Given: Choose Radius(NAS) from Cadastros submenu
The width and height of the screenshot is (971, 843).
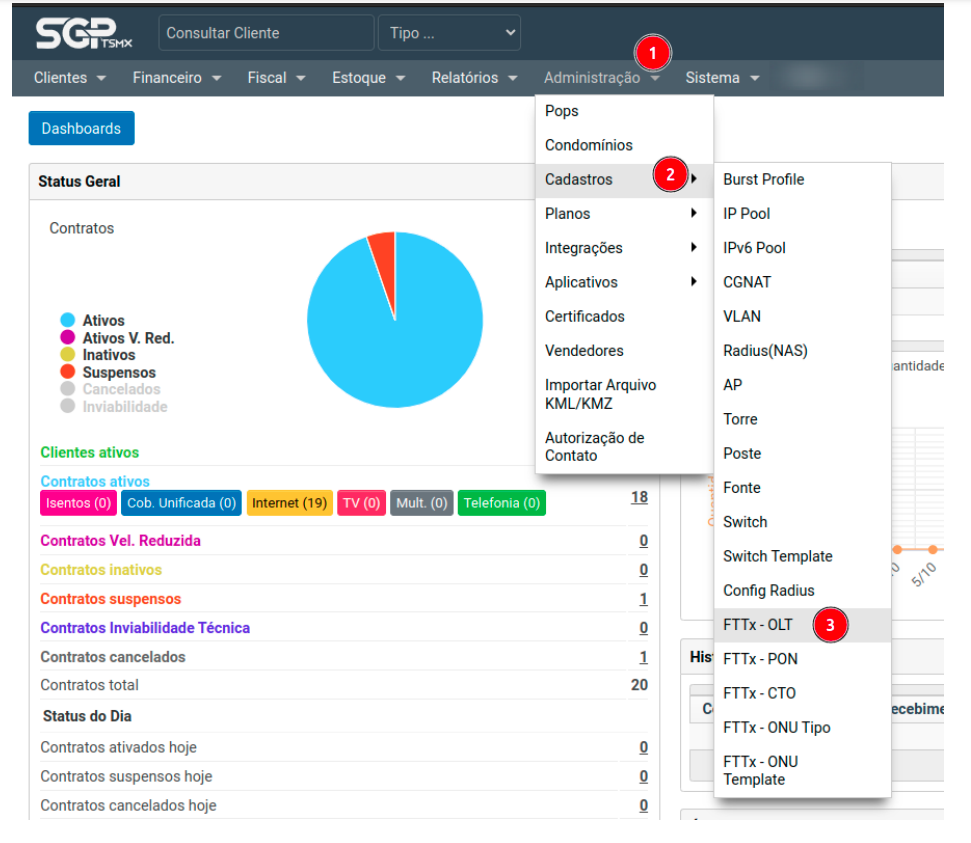Looking at the screenshot, I should coord(765,351).
